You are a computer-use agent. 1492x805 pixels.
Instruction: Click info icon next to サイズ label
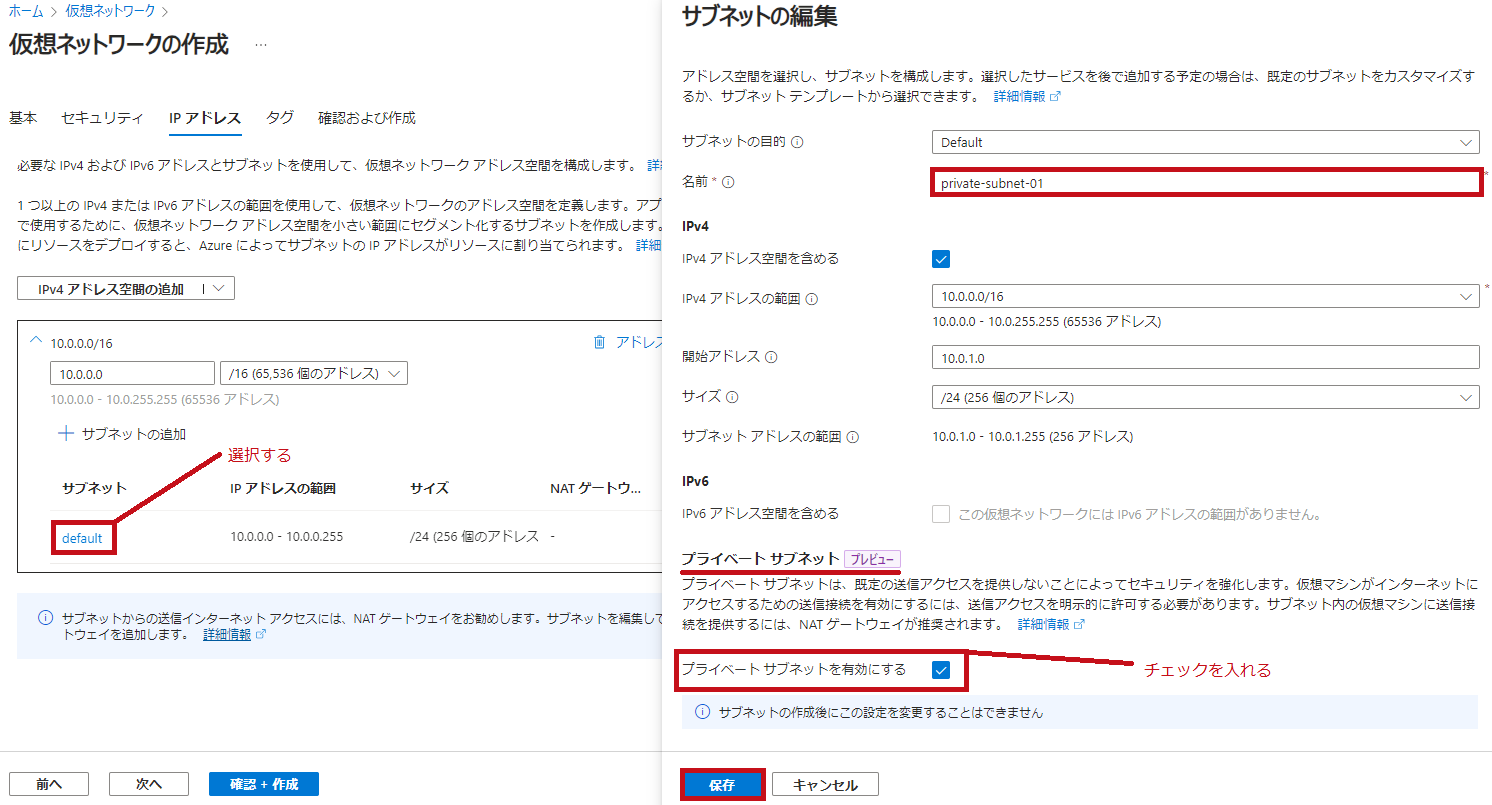click(x=732, y=397)
